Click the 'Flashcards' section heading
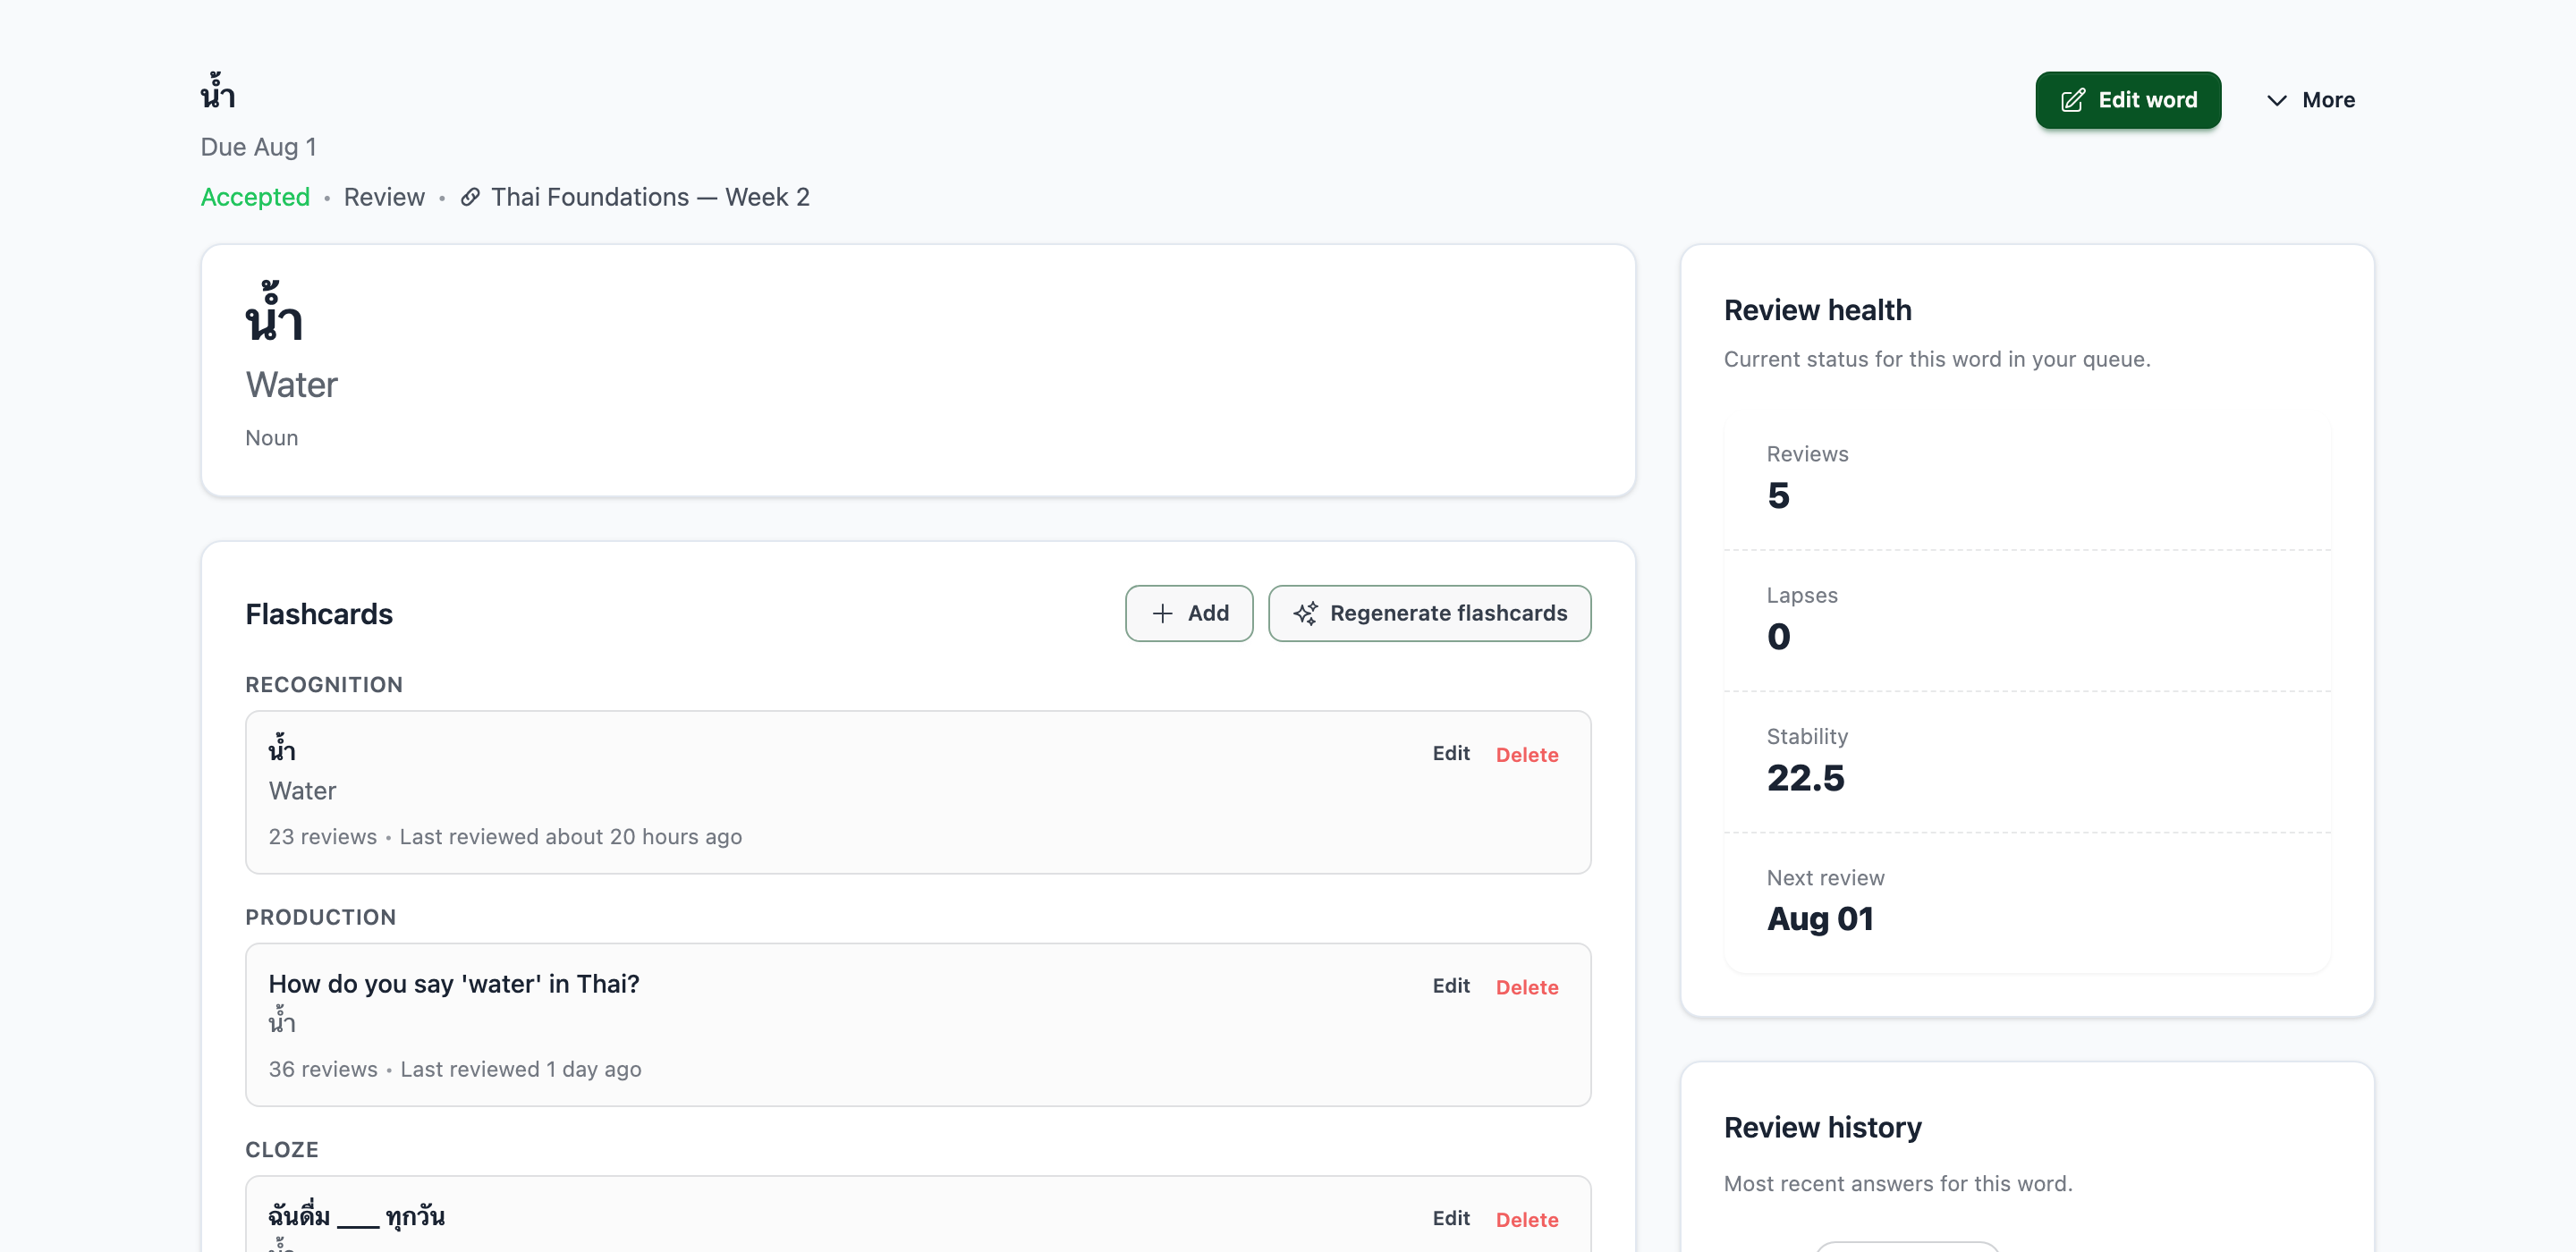 point(319,614)
